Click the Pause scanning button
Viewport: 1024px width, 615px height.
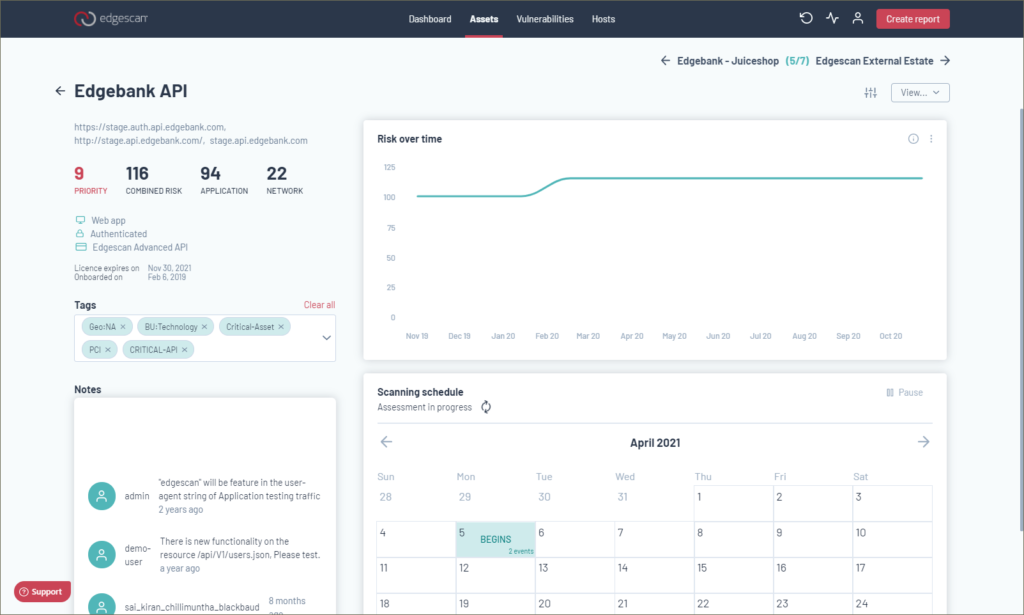(904, 392)
